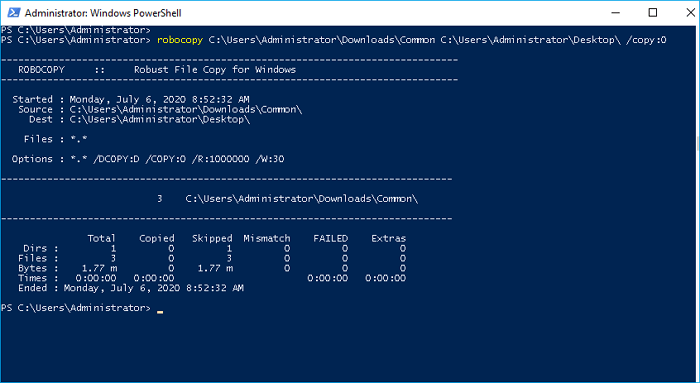Click the Started timestamp line
The image size is (700, 383).
[x=131, y=100]
